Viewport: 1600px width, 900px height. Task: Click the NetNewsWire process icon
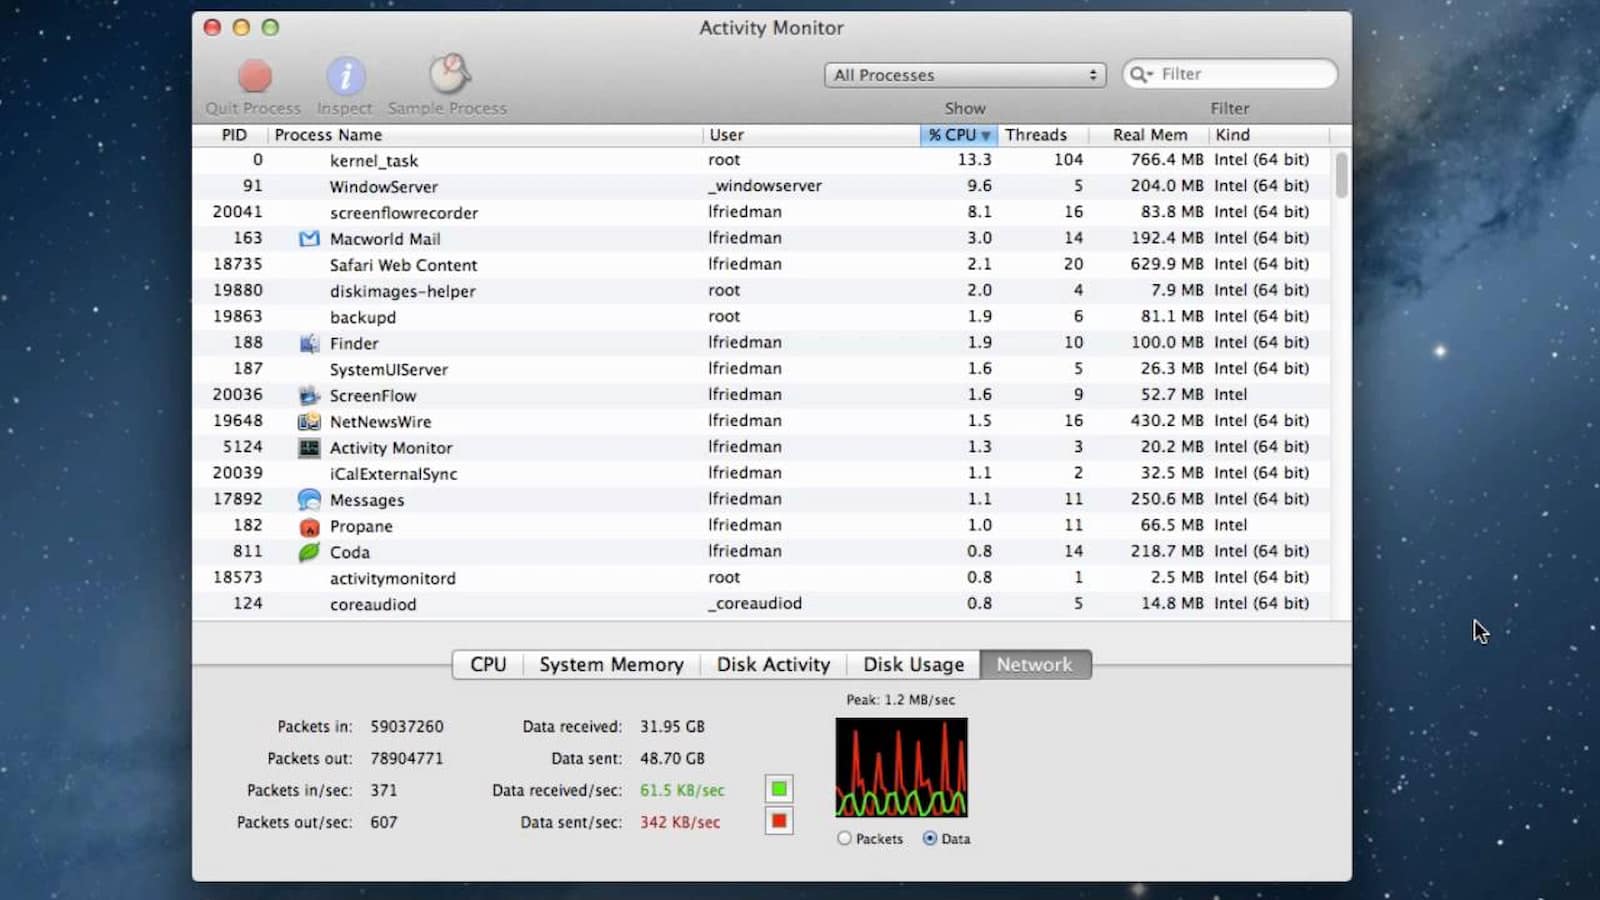[309, 422]
